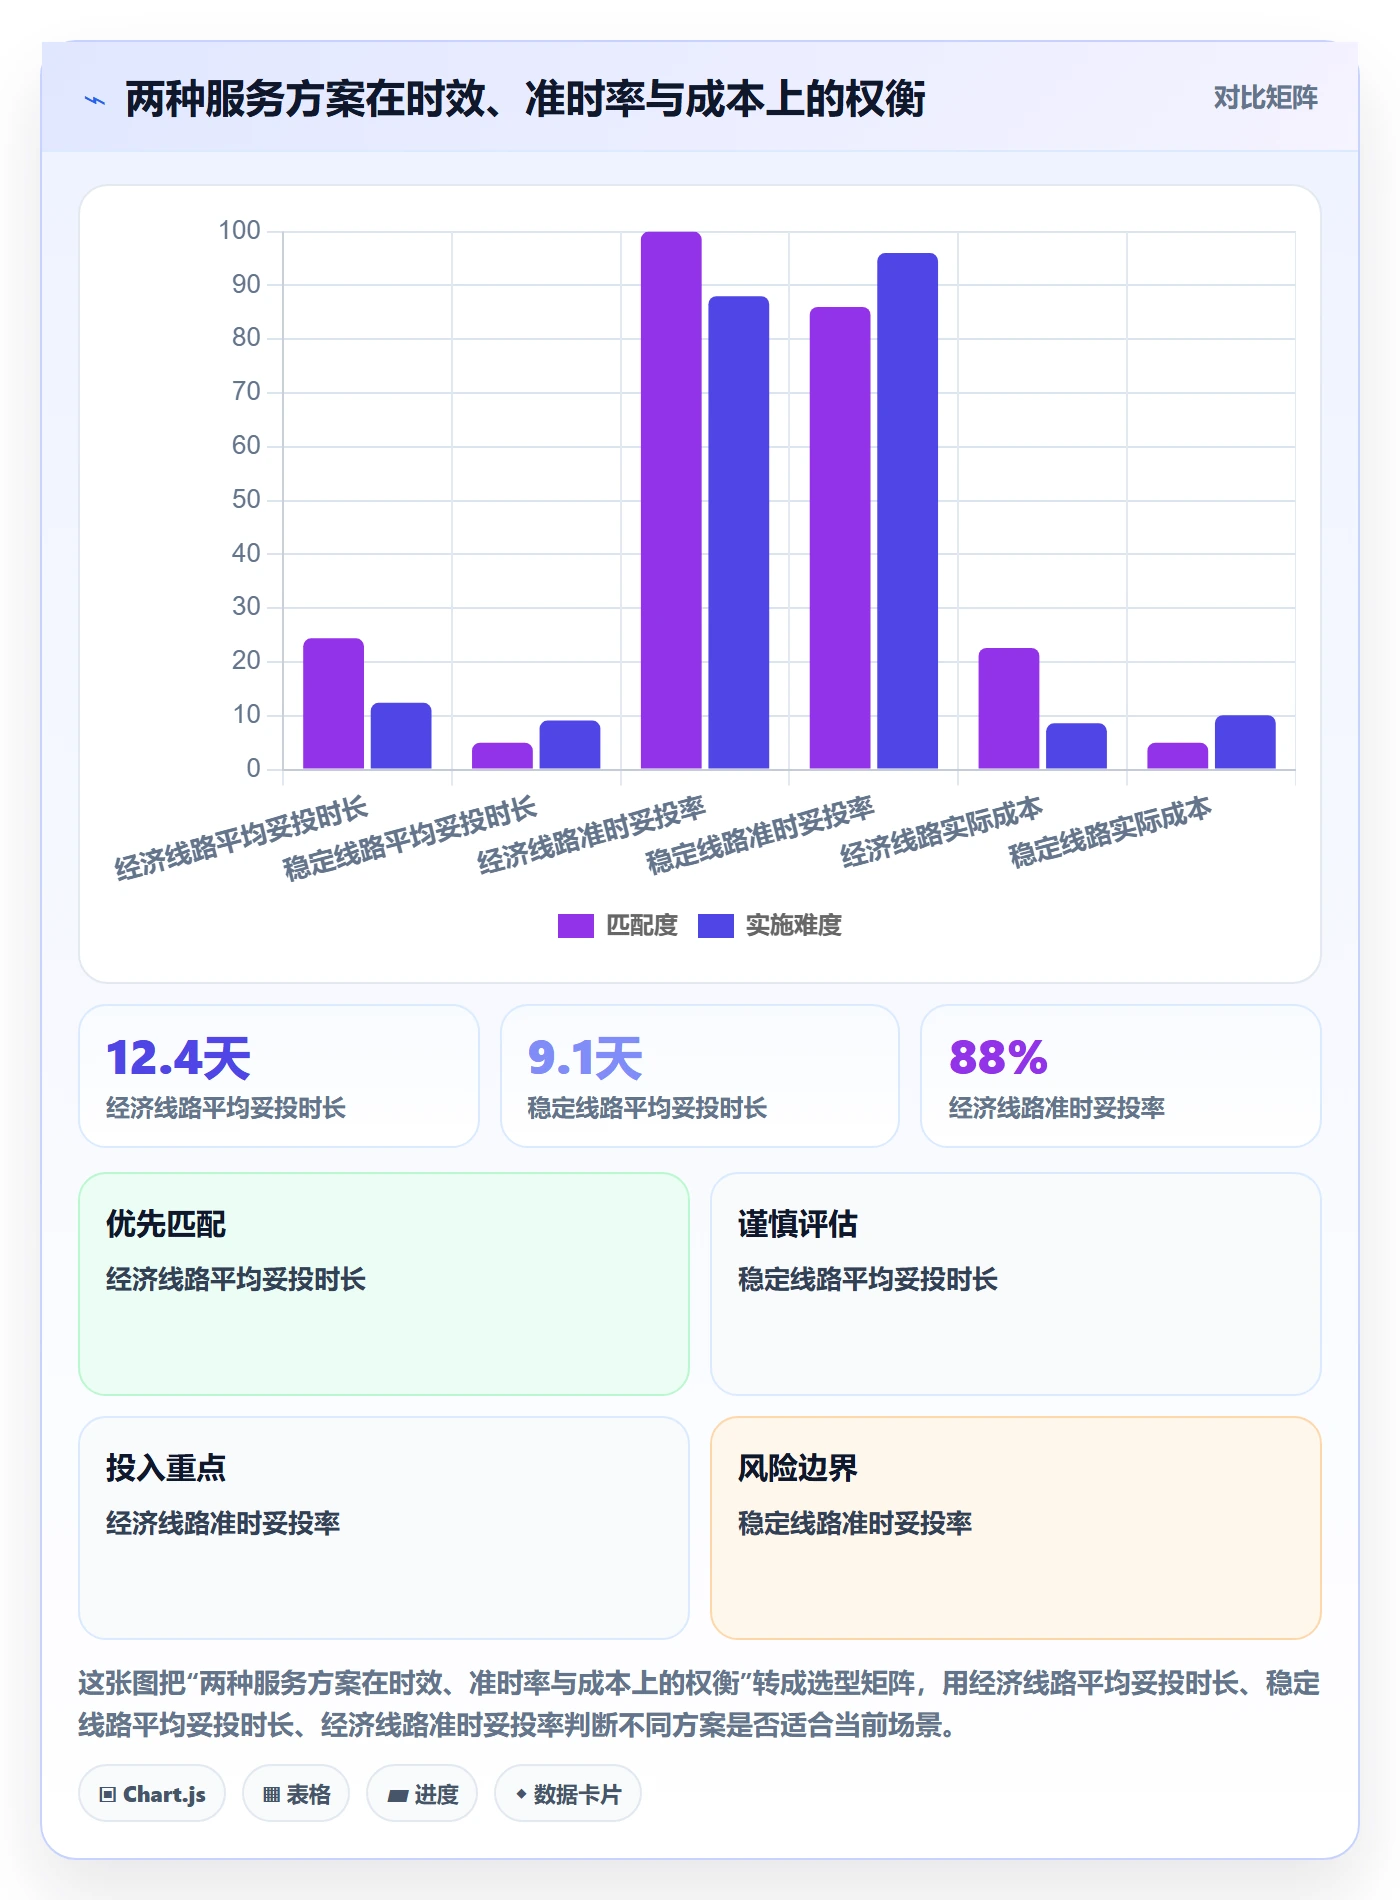The height and width of the screenshot is (1900, 1400).
Task: Click the lightning icon beside the title
Action: coord(95,100)
